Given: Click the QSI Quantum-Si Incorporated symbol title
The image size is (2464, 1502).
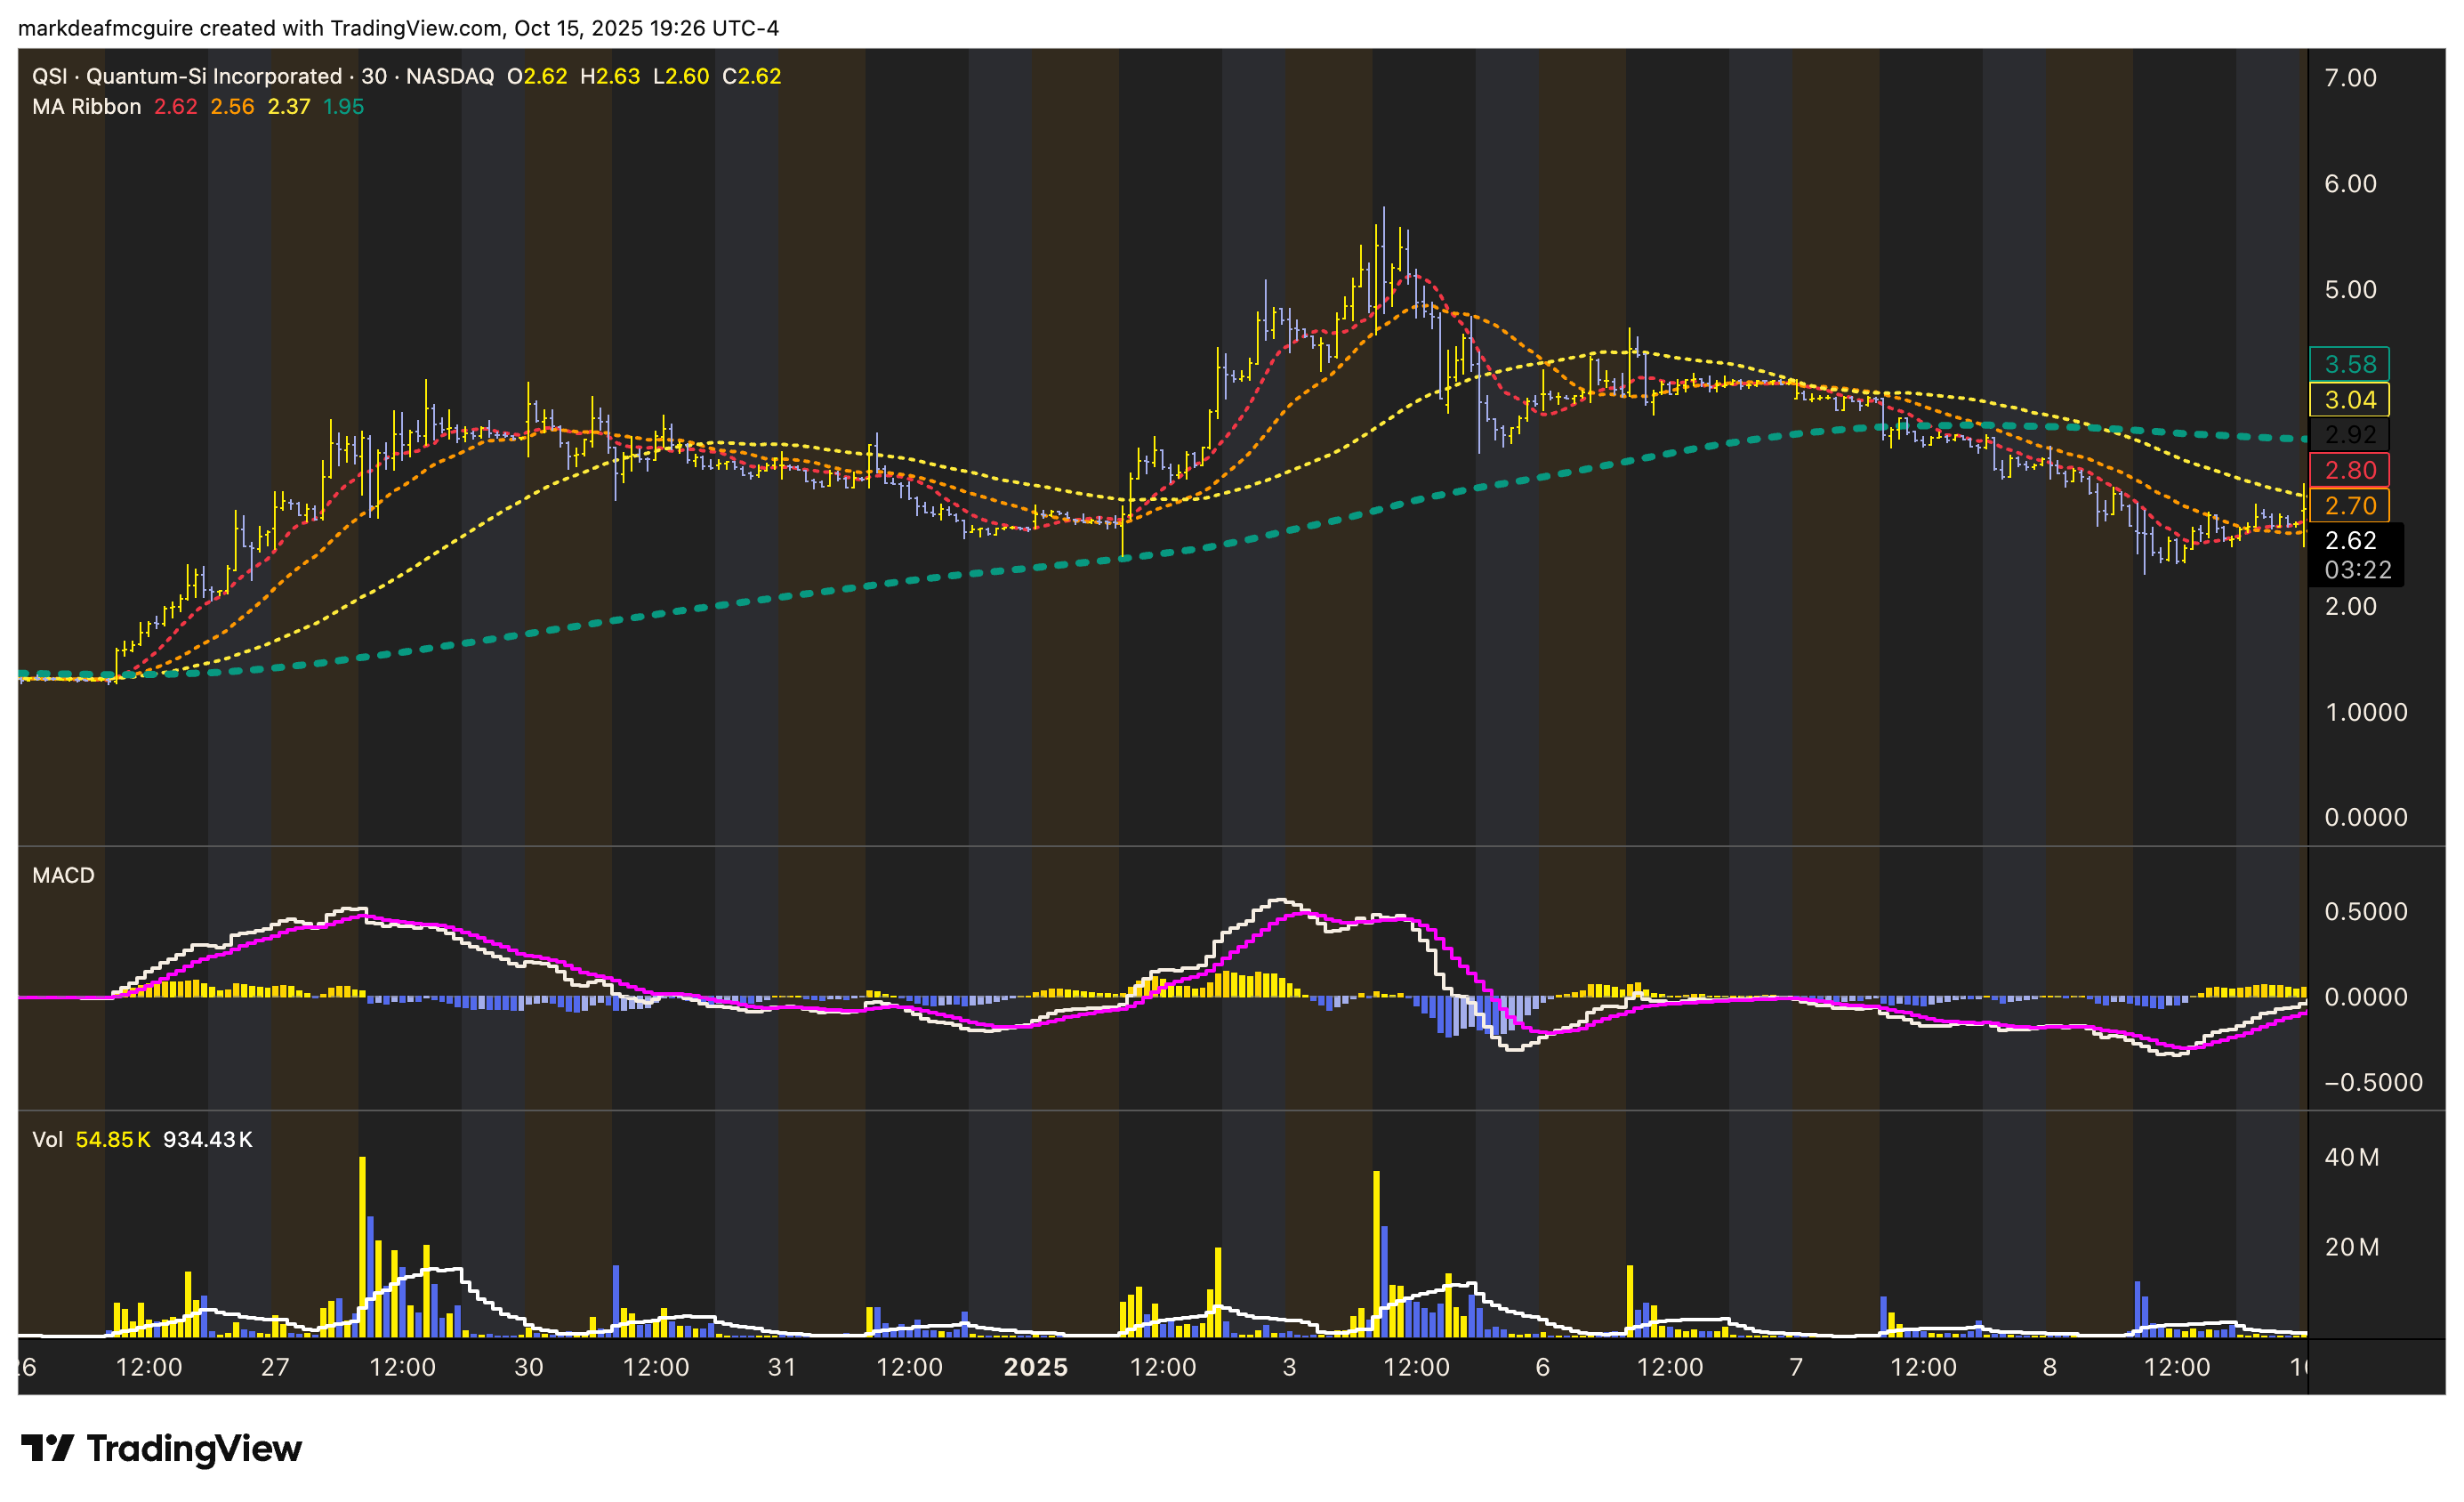Looking at the screenshot, I should tap(186, 76).
